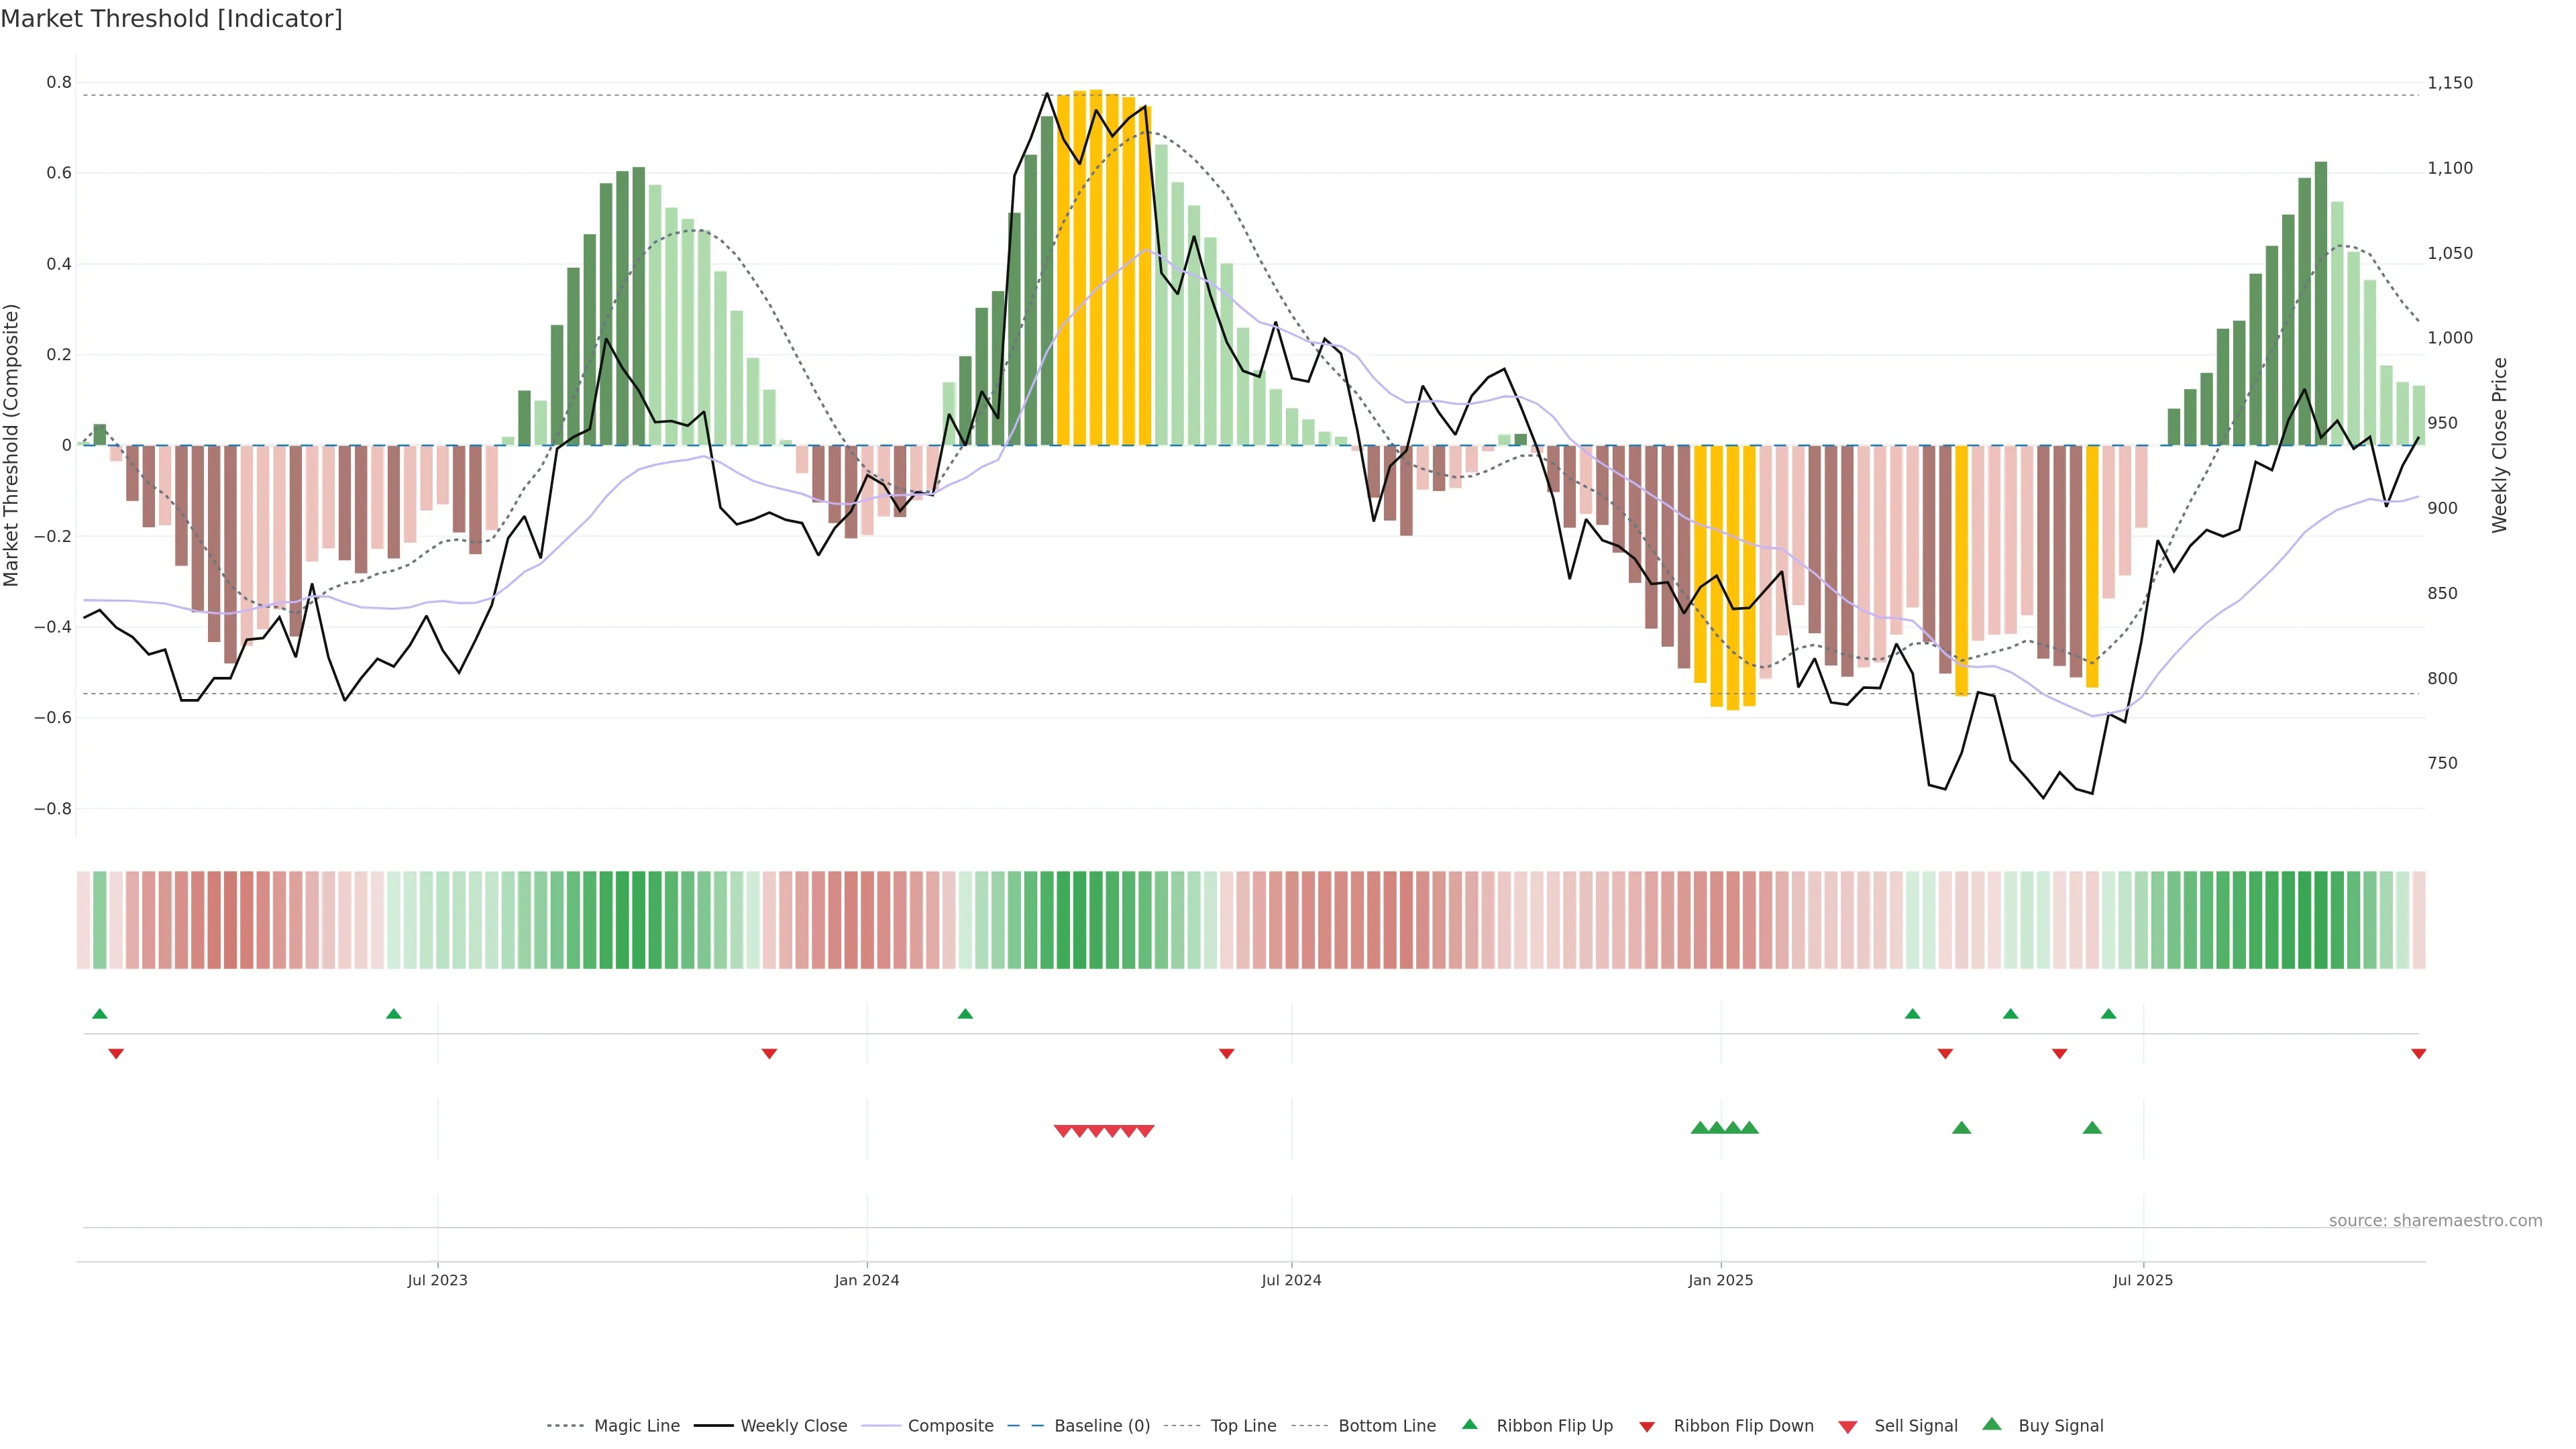The width and height of the screenshot is (2576, 1449).
Task: Click the Jan 2024 x-axis label
Action: click(867, 1280)
